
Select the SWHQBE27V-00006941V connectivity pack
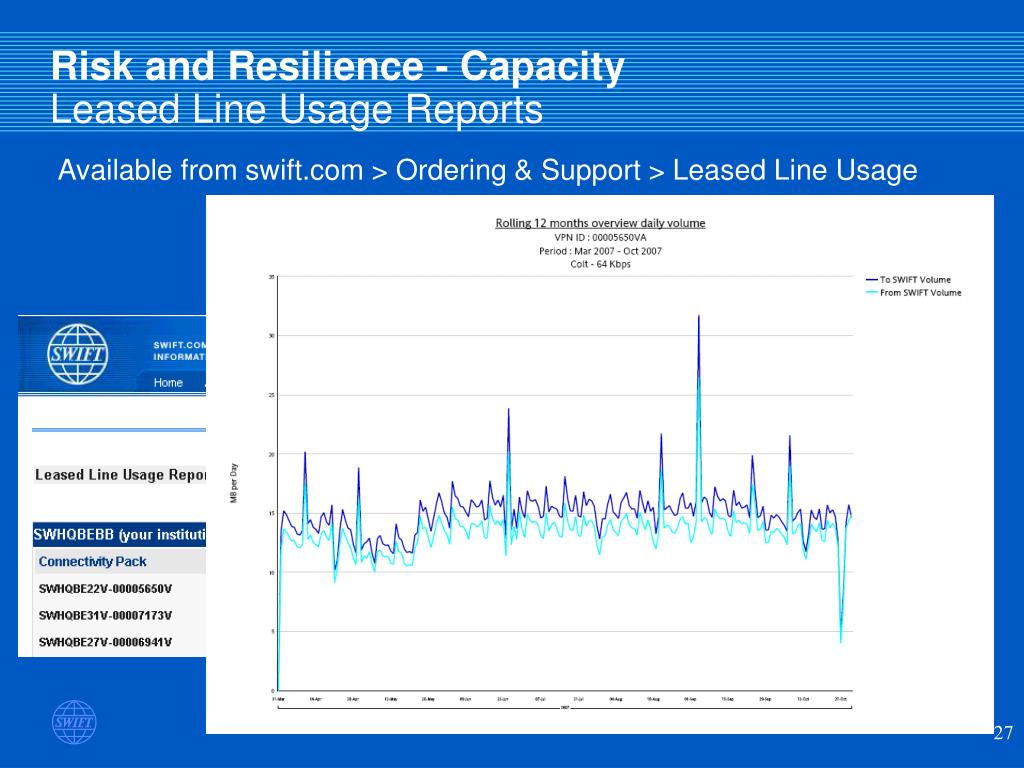point(105,643)
